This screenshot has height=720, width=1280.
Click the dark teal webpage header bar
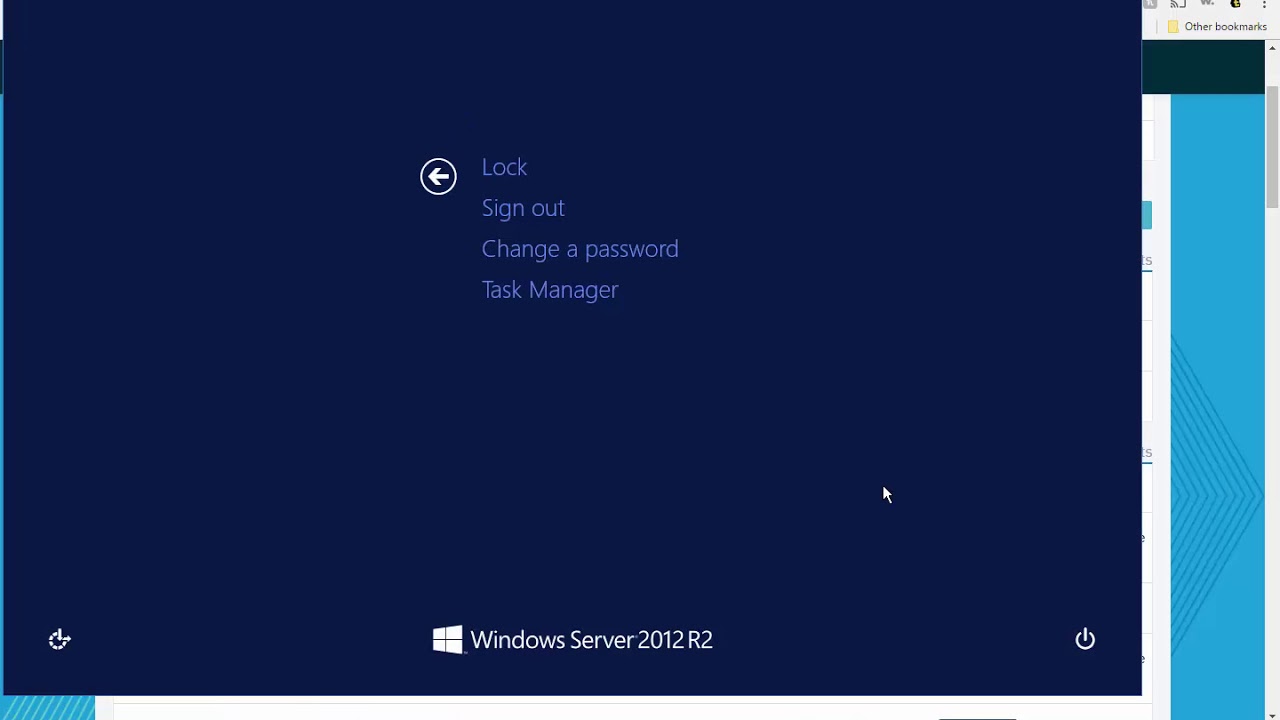point(1203,68)
